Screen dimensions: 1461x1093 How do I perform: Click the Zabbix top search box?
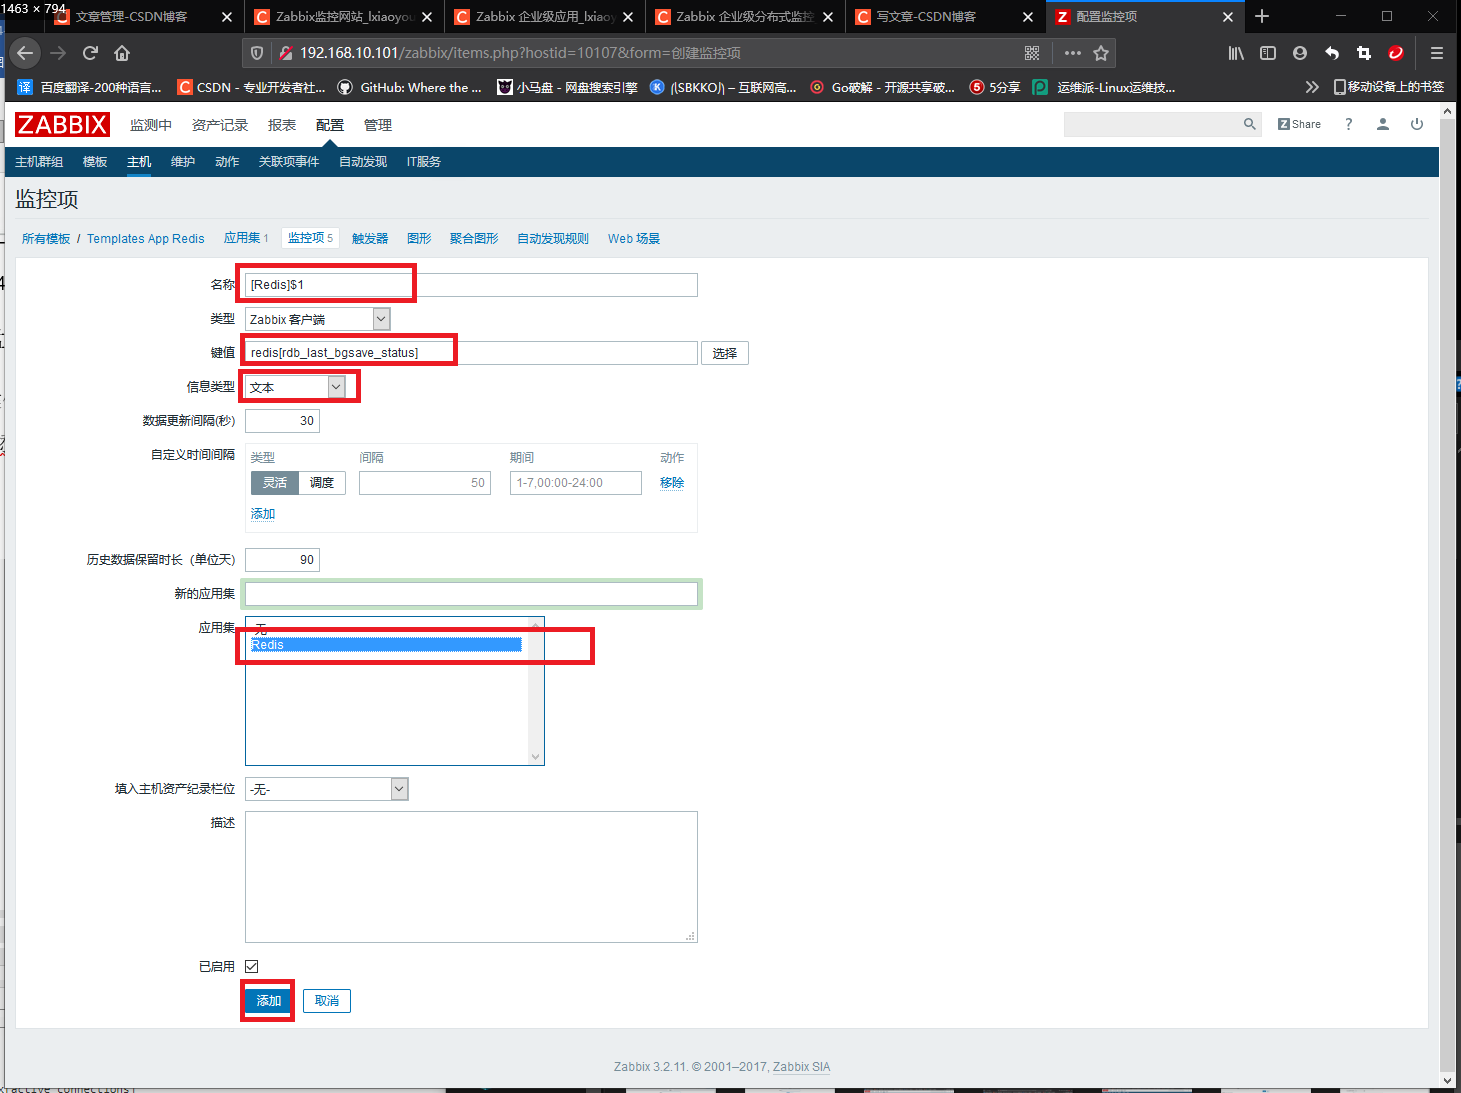coord(1152,124)
